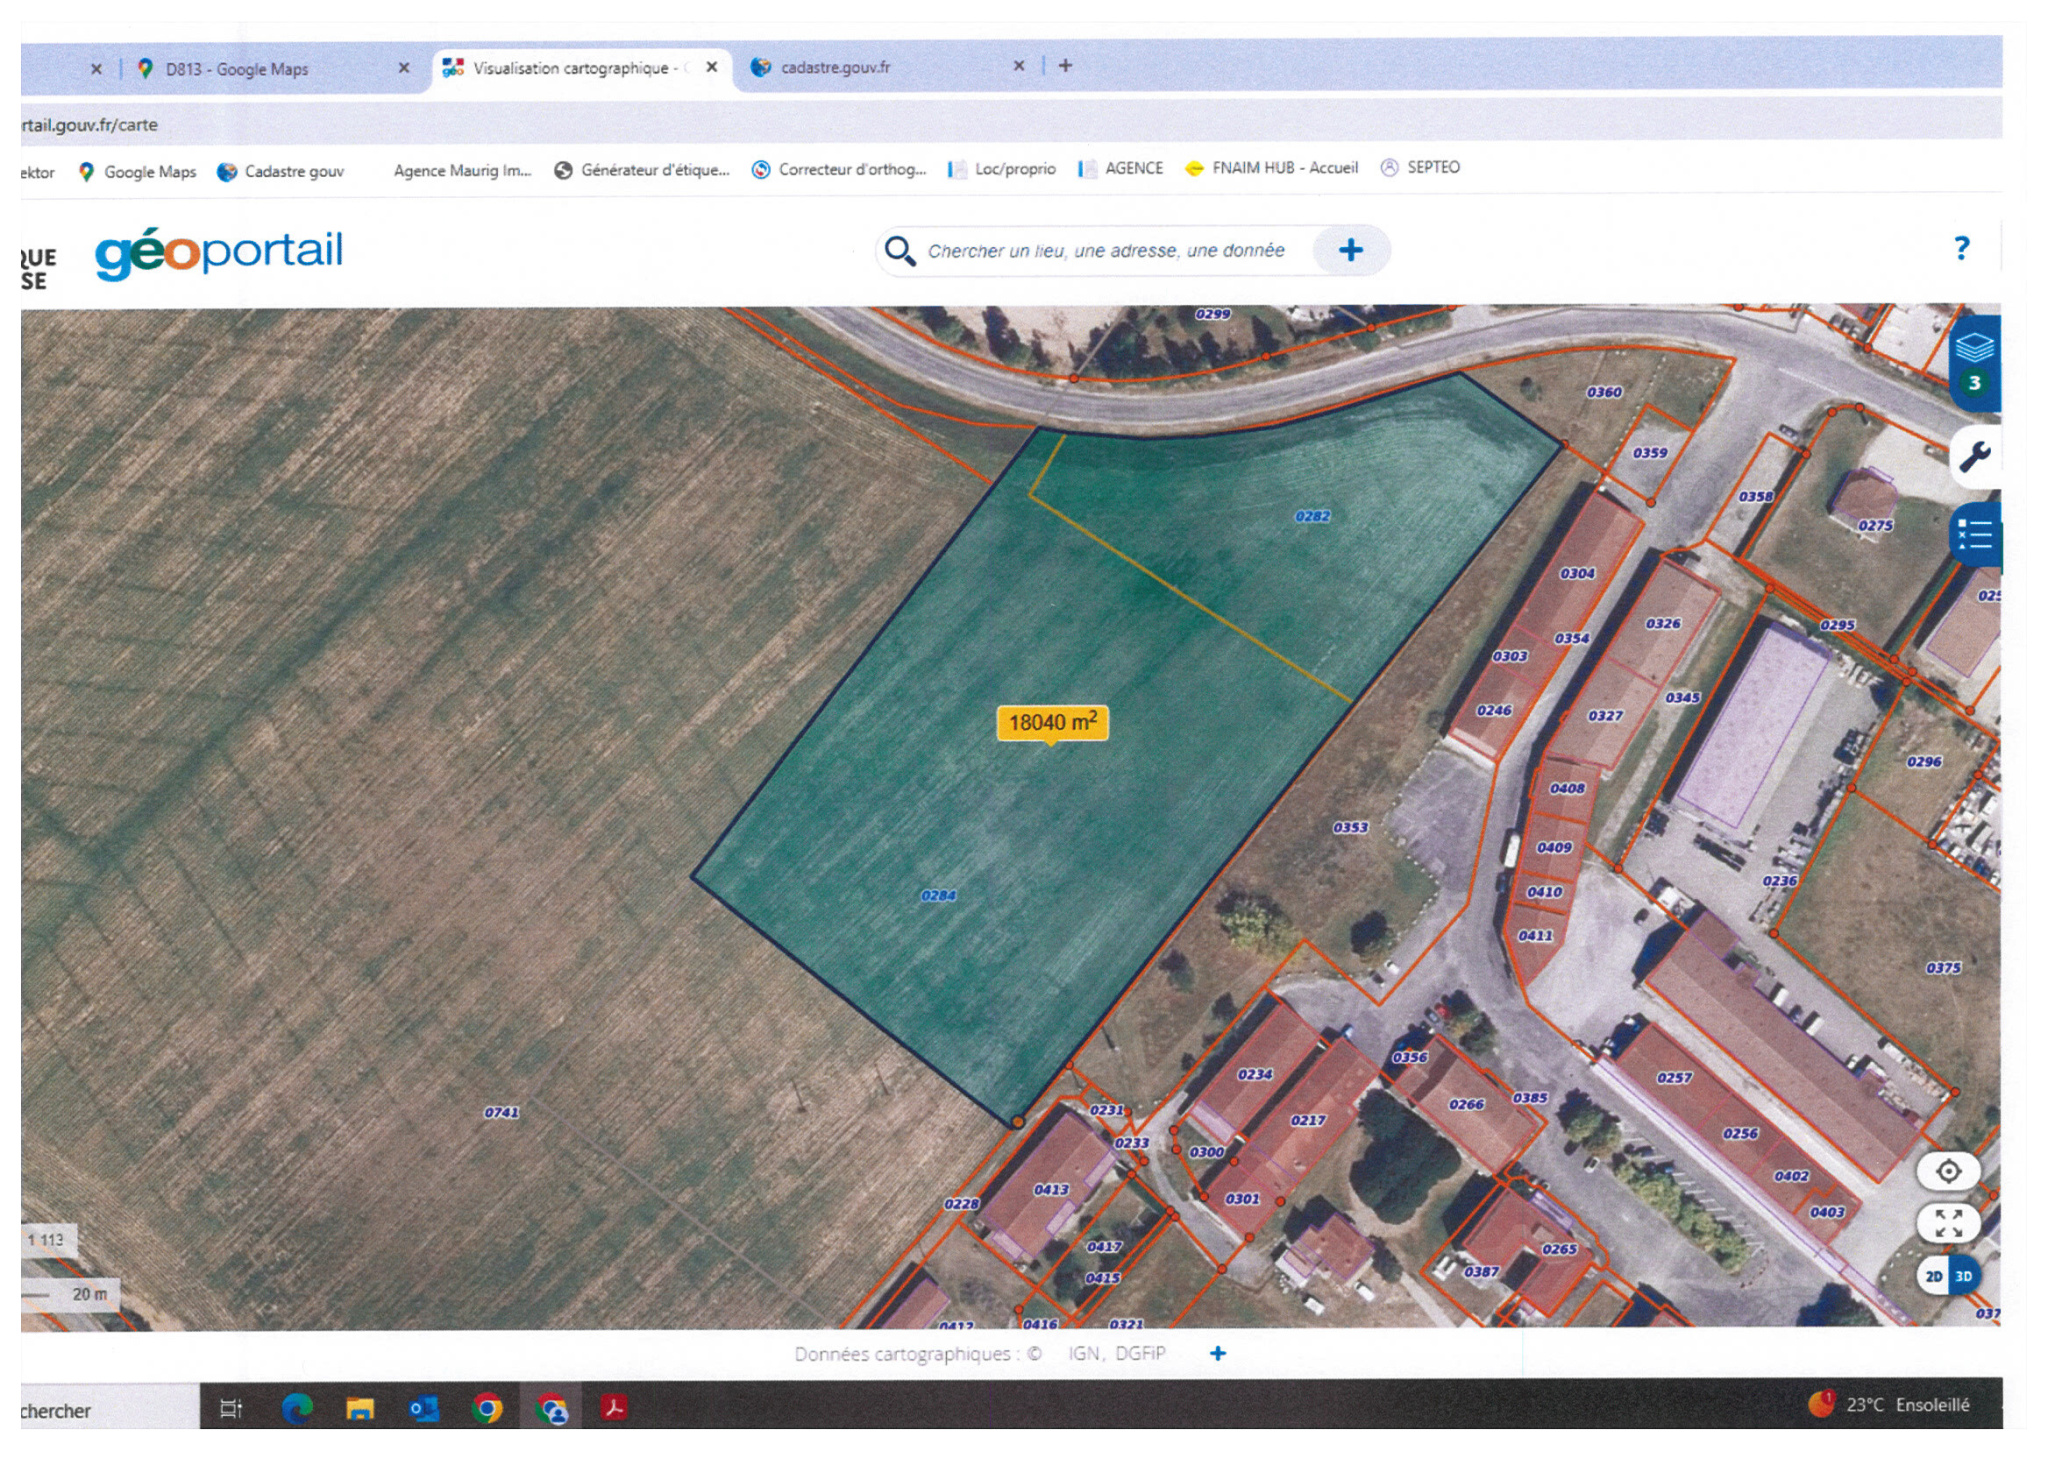Click the search magnifying glass icon
The width and height of the screenshot is (2048, 1458).
[900, 251]
